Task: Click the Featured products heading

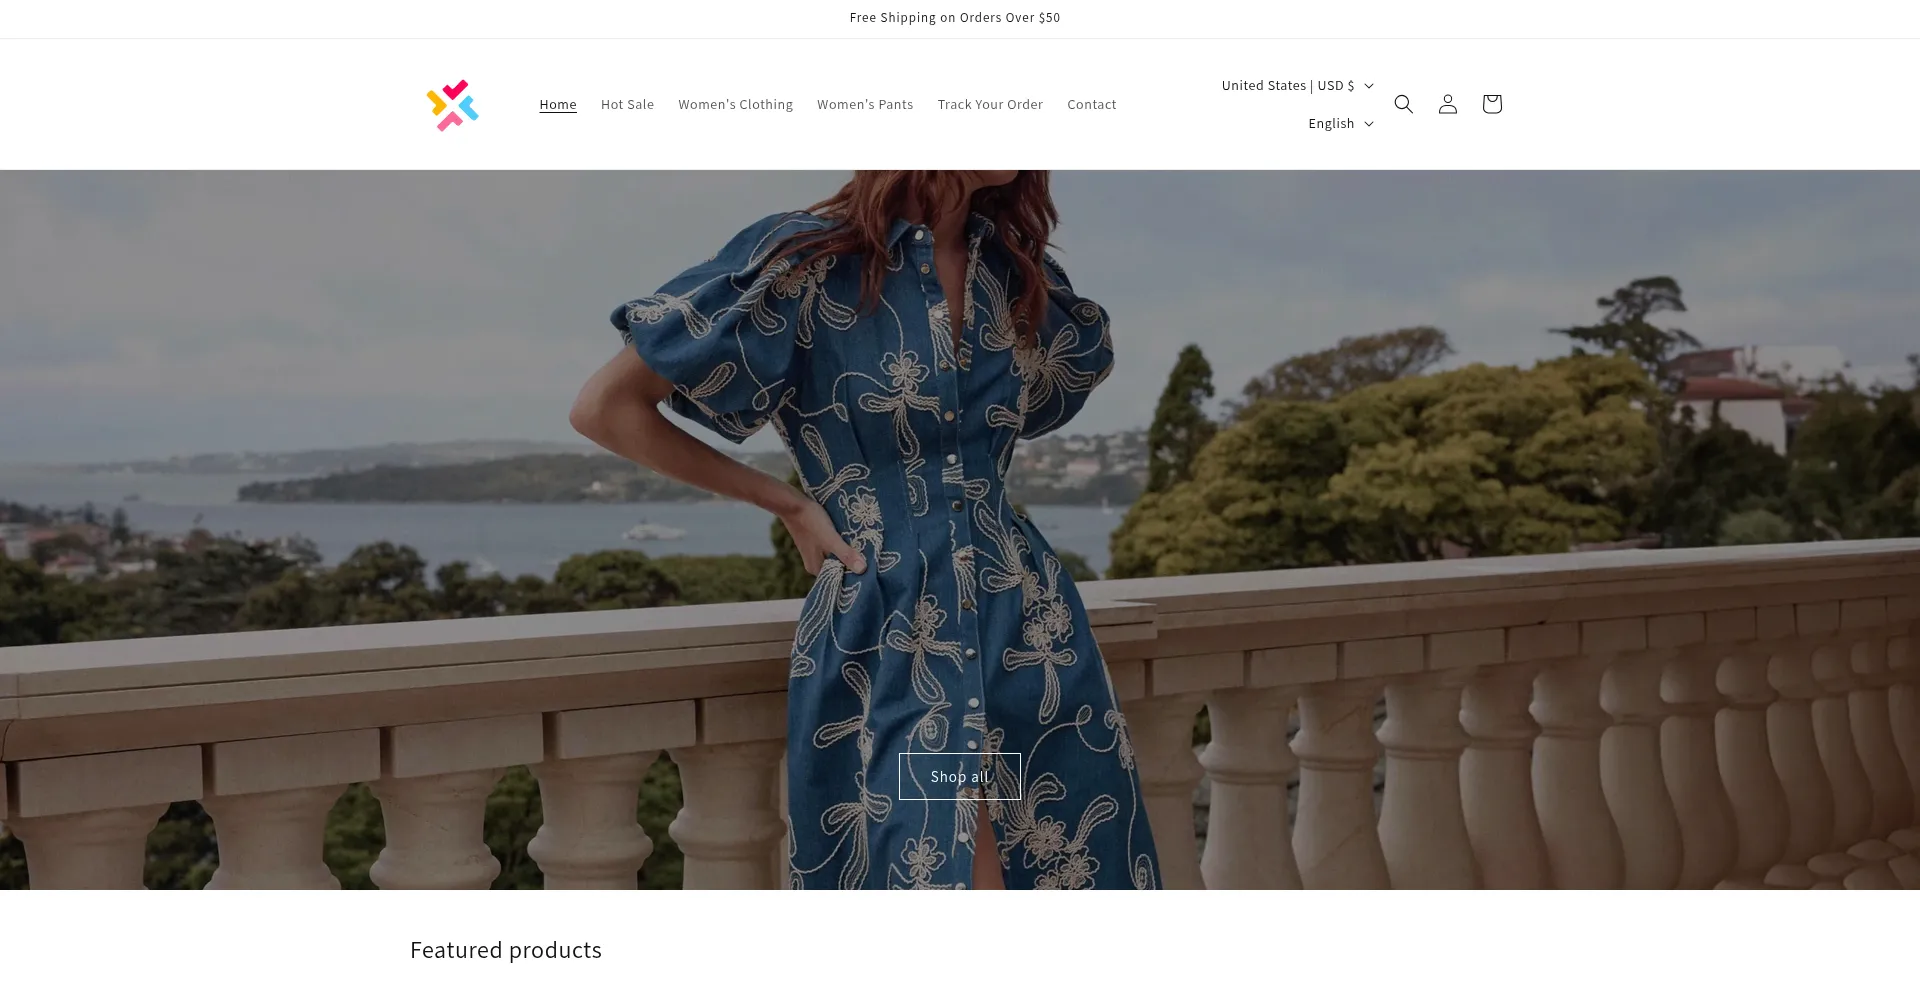Action: click(x=505, y=950)
